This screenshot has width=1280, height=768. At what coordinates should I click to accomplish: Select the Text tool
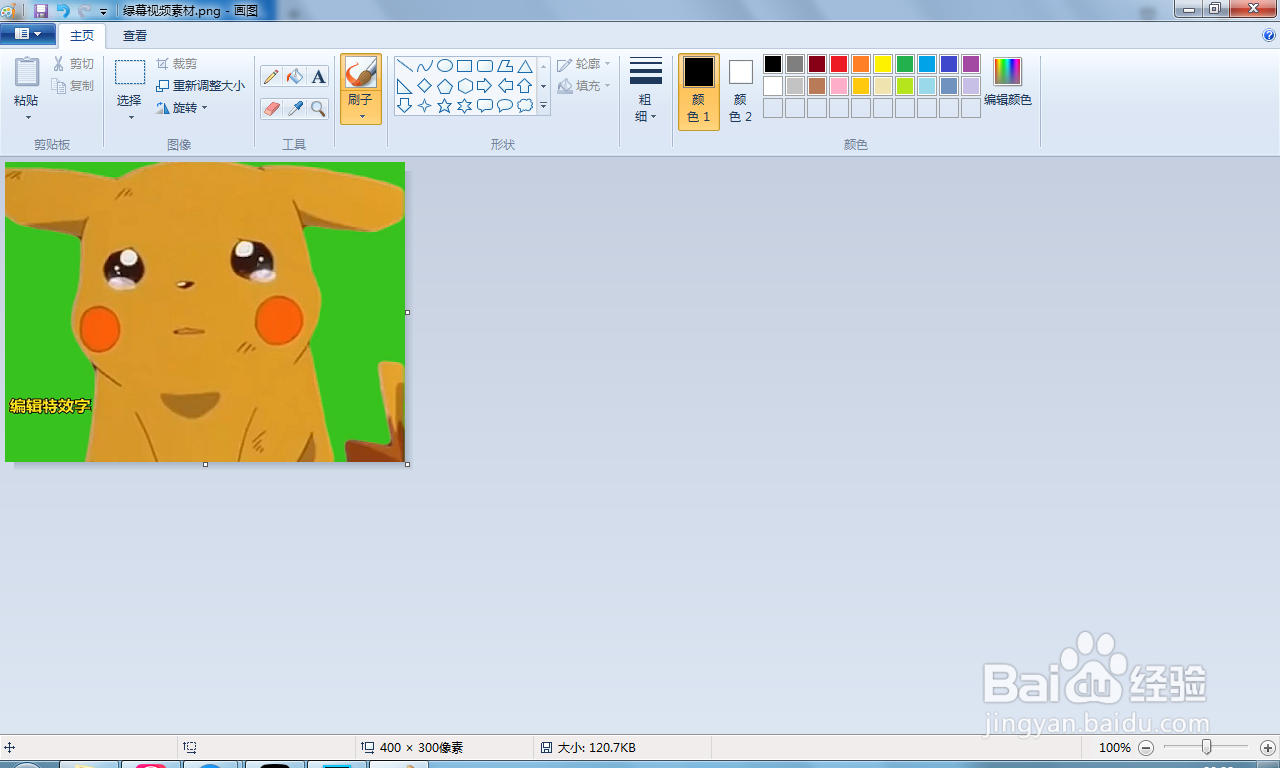click(x=318, y=77)
